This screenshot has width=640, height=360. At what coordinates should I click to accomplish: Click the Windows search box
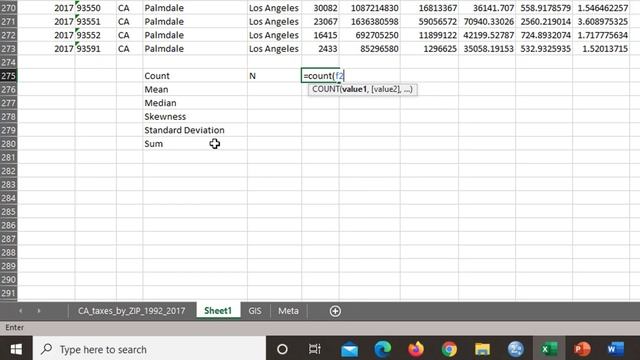149,349
